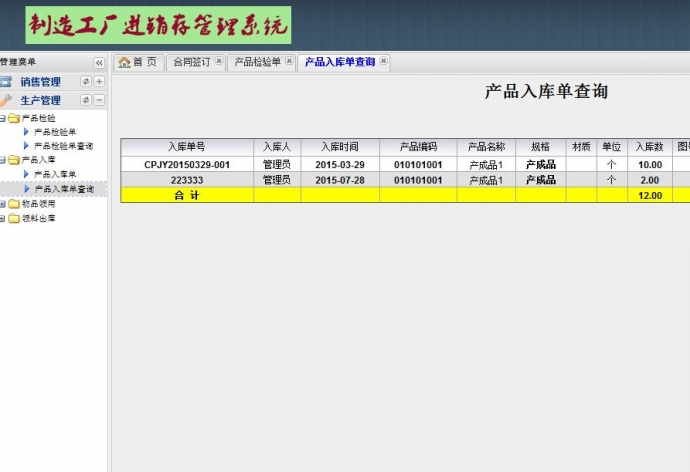This screenshot has width=690, height=472.
Task: Refresh the 生产管理 section
Action: 86,100
